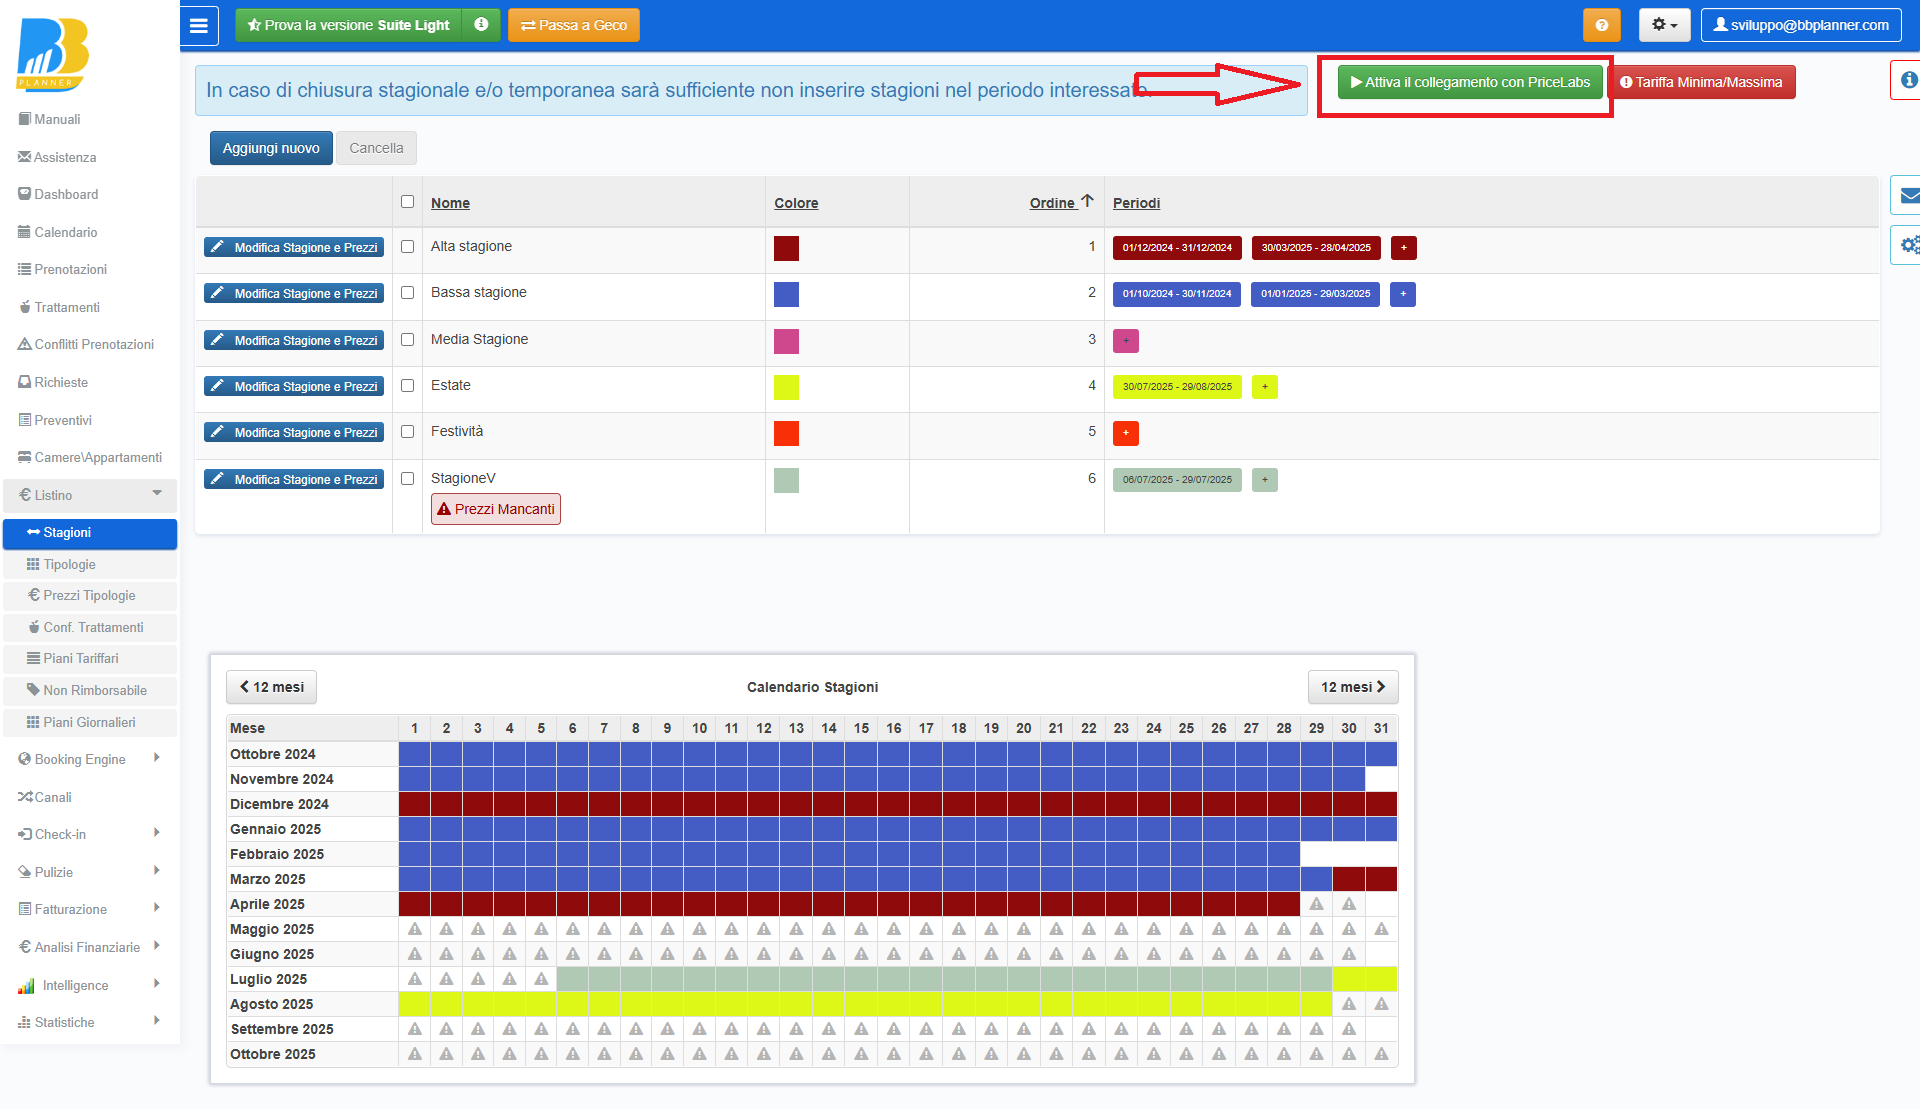Click warning icon on 30 Aprile 2025
Viewport: 1920px width, 1109px height.
tap(1348, 904)
